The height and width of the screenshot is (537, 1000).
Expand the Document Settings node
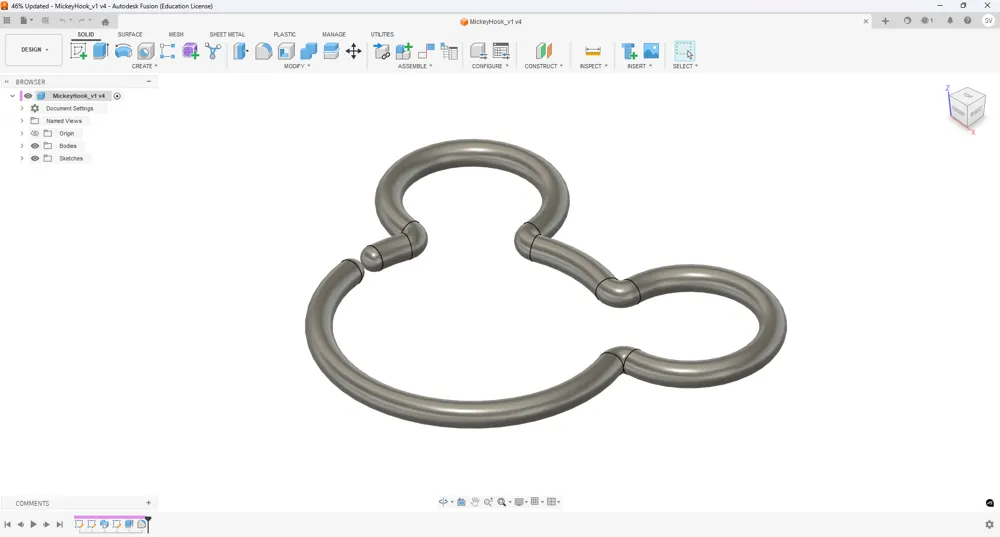[x=22, y=108]
